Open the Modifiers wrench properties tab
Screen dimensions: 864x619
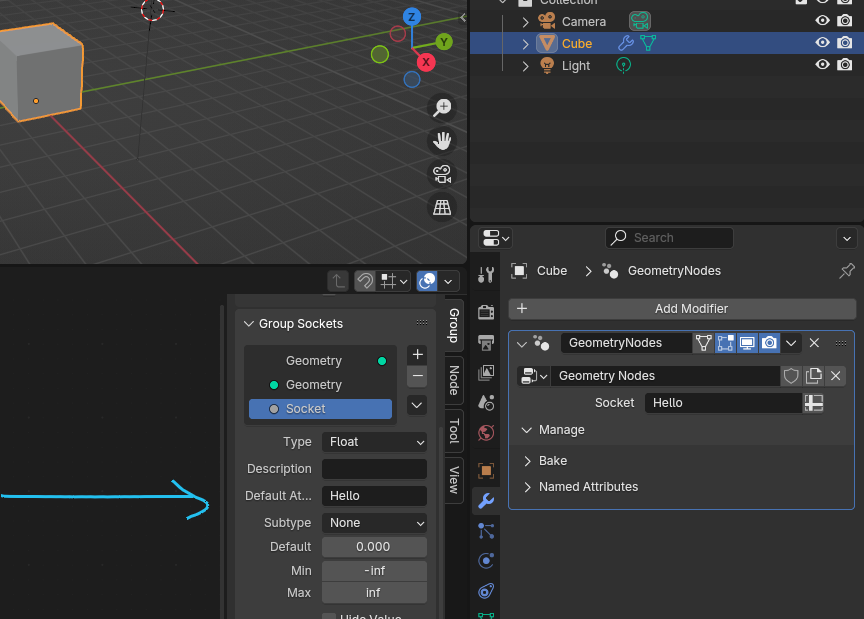point(486,501)
